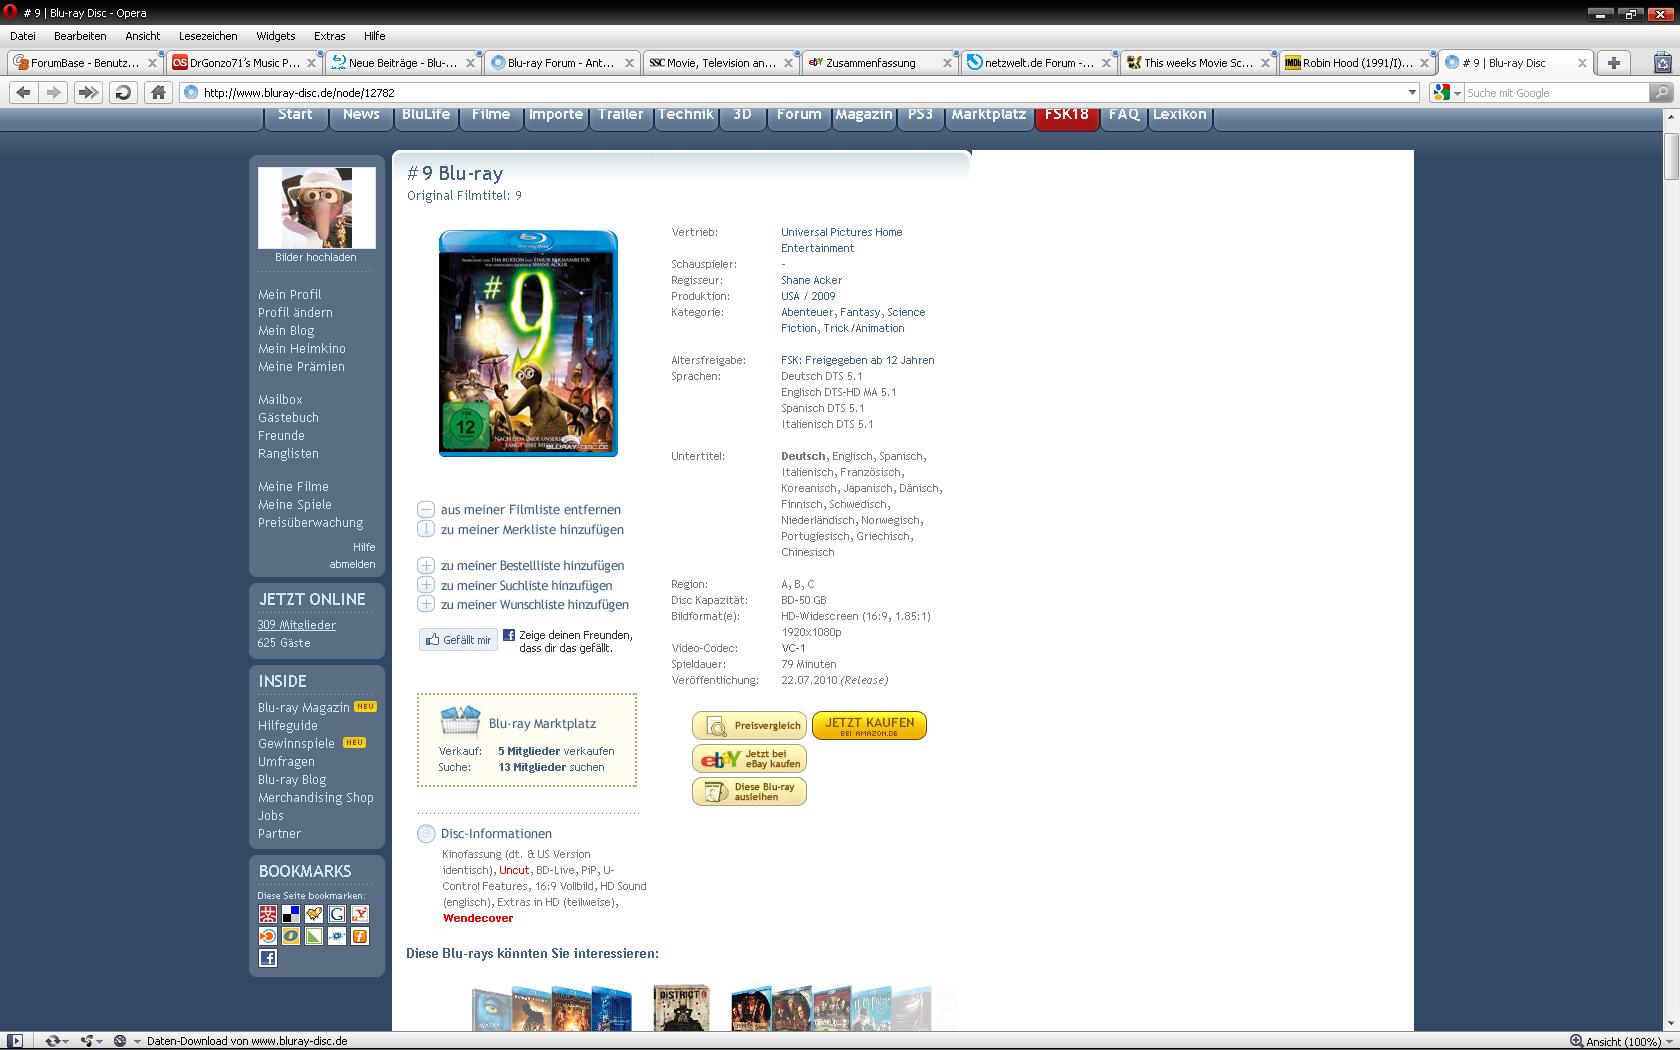
Task: Go to the browser Home page
Action: tap(158, 92)
